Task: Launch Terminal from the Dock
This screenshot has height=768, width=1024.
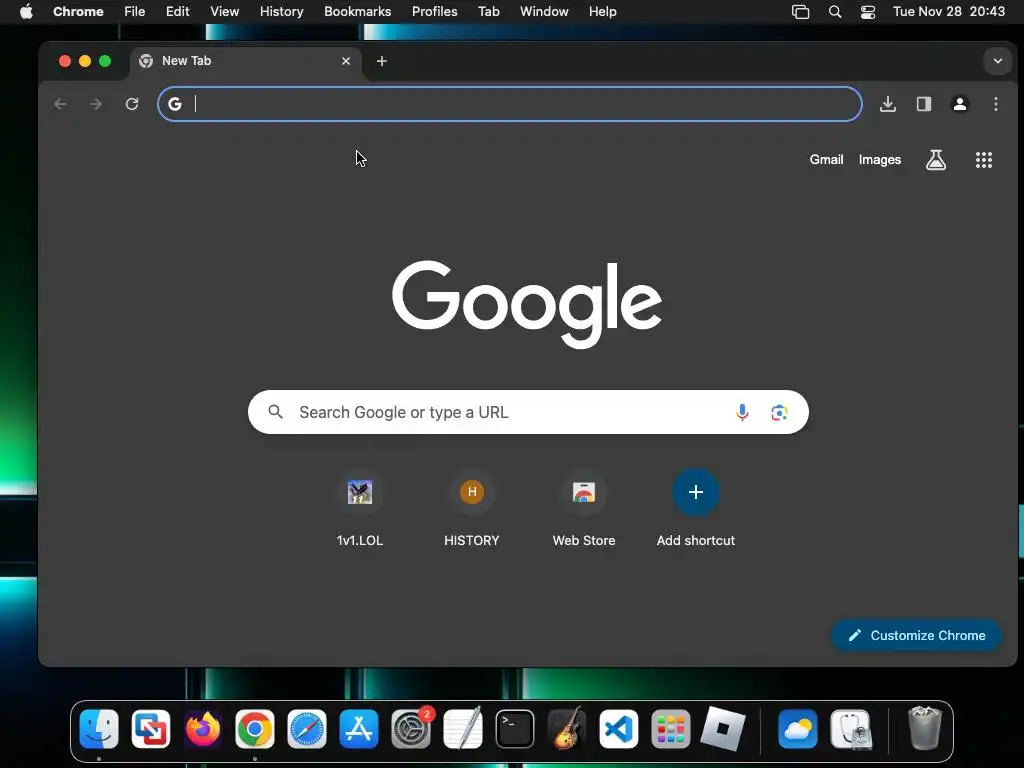Action: [515, 729]
